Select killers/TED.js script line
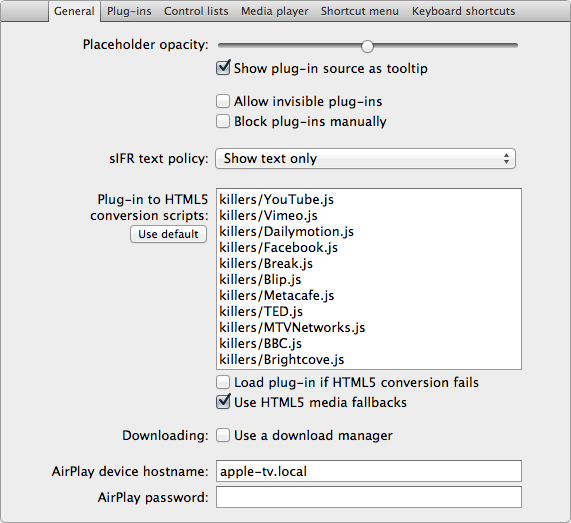This screenshot has height=523, width=571. pyautogui.click(x=261, y=312)
